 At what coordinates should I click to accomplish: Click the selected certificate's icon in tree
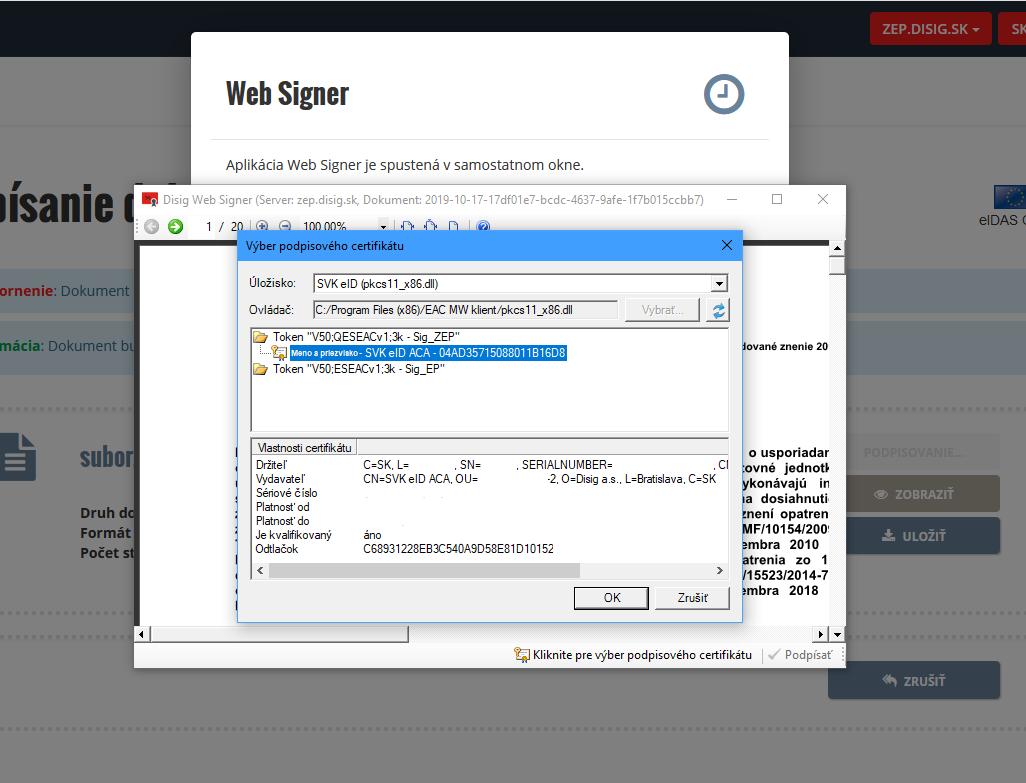click(280, 353)
